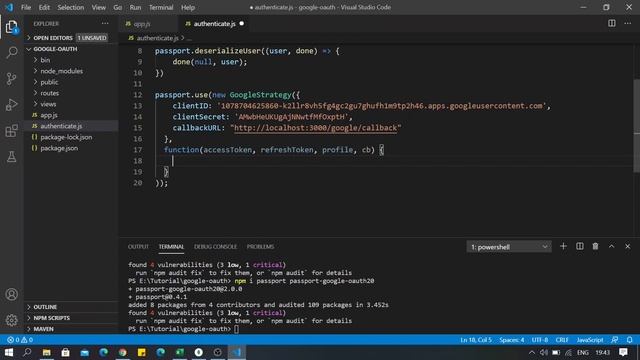The height and width of the screenshot is (360, 640).
Task: Open the Explorer view in activity bar
Action: [x=11, y=27]
